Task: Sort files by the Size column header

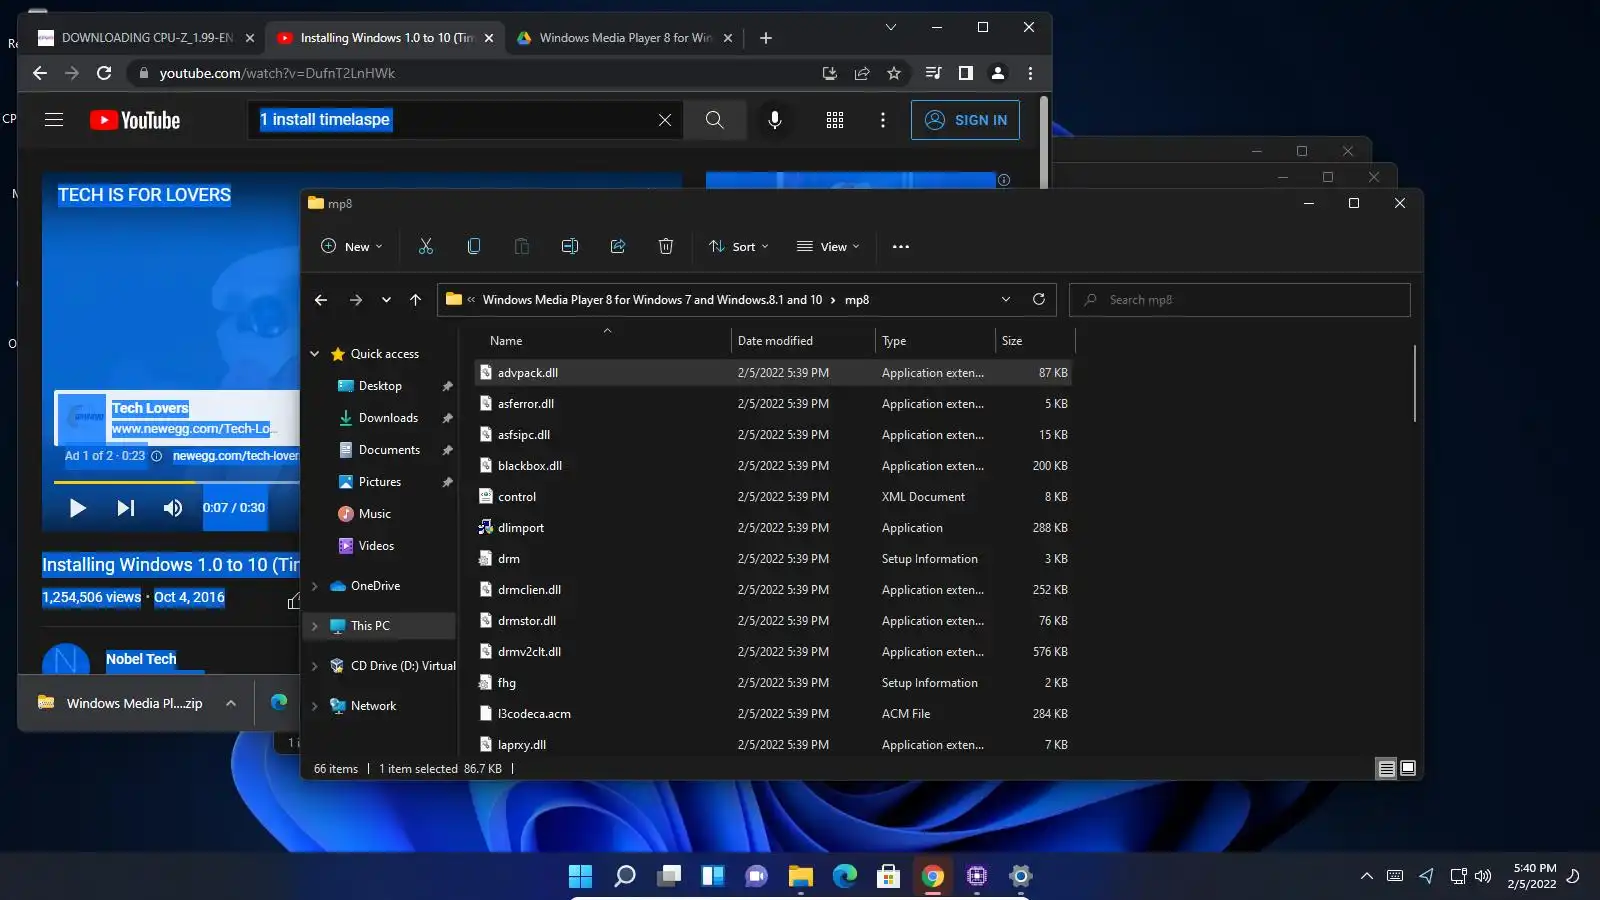Action: coord(1034,341)
